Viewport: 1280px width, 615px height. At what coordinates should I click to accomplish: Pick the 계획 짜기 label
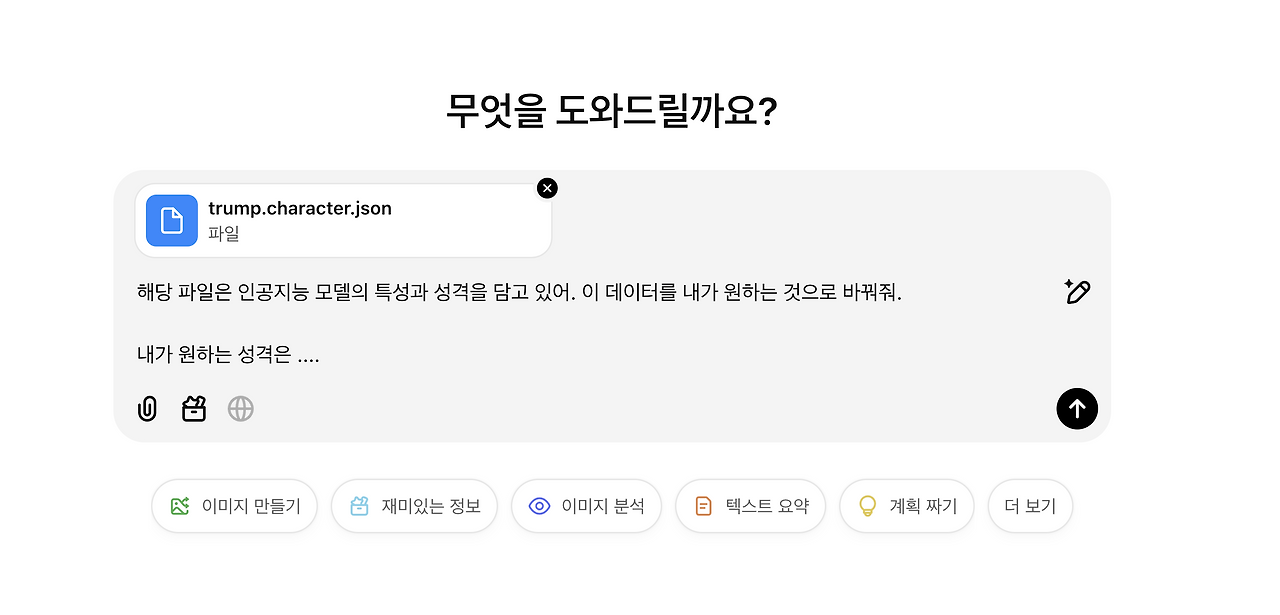coord(924,506)
